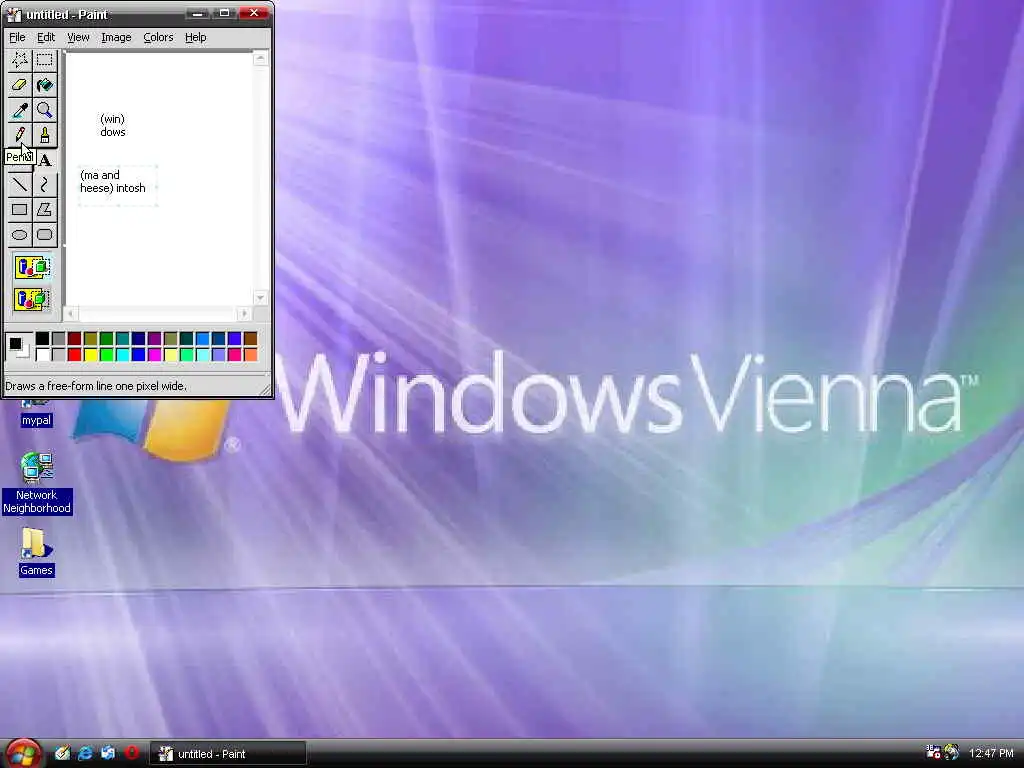Choose the bright red palette color

(x=74, y=355)
